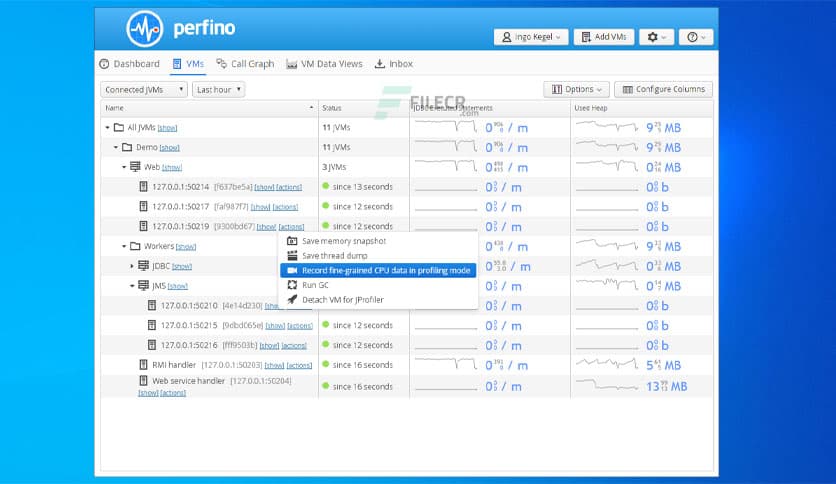Open actions link for 127.0.0.1:50214

tap(289, 187)
